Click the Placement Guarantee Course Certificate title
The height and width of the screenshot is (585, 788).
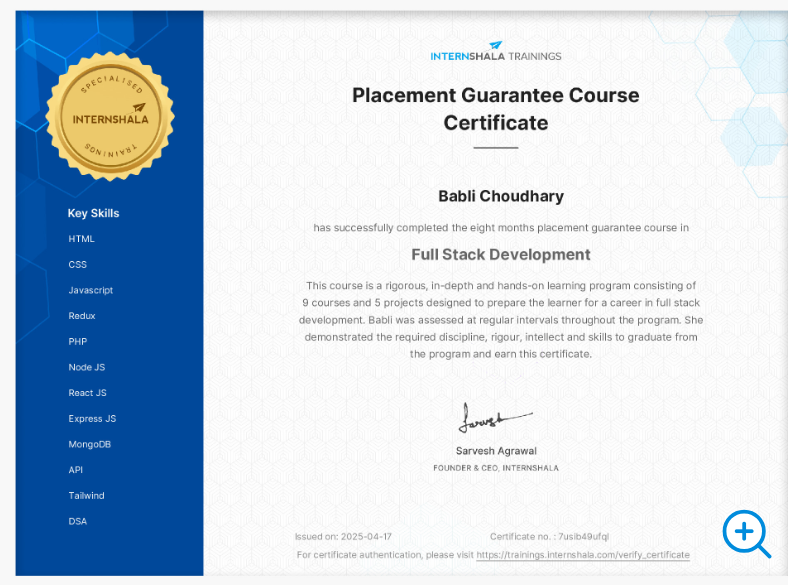(x=496, y=109)
